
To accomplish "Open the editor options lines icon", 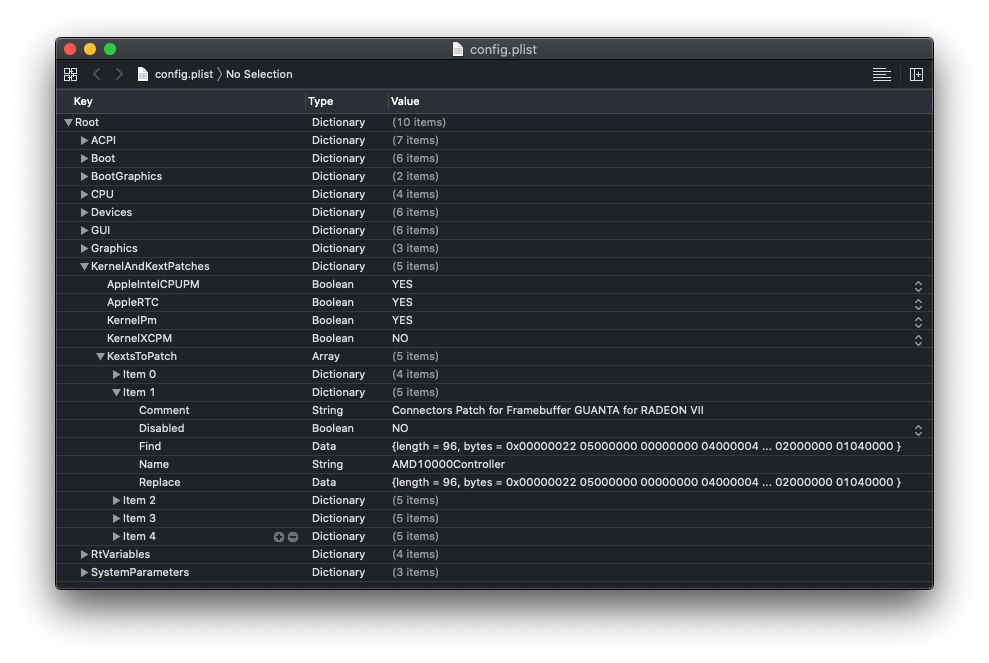I will coord(881,74).
